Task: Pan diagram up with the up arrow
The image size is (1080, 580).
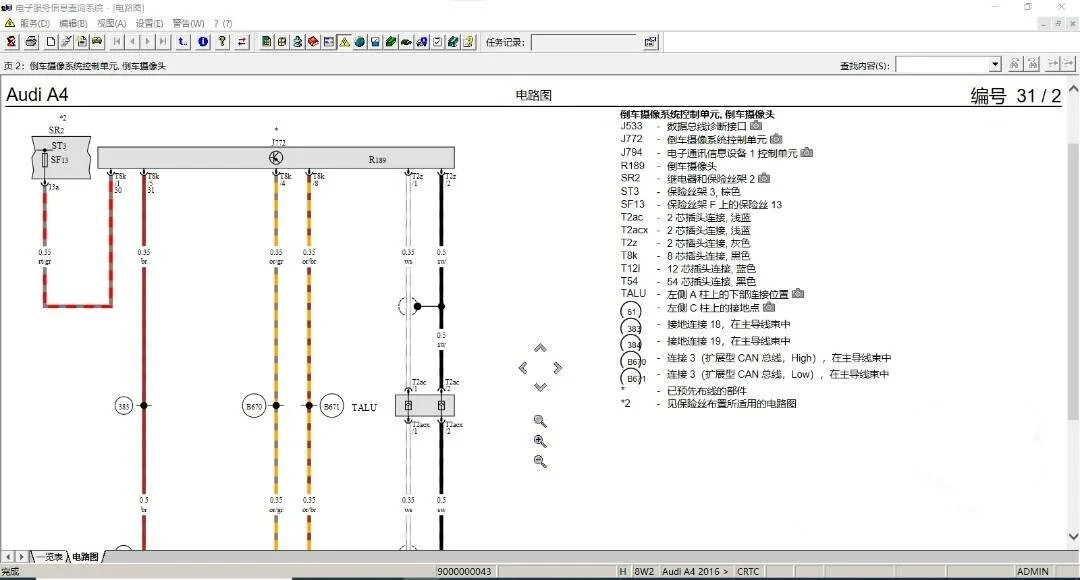Action: click(x=540, y=349)
